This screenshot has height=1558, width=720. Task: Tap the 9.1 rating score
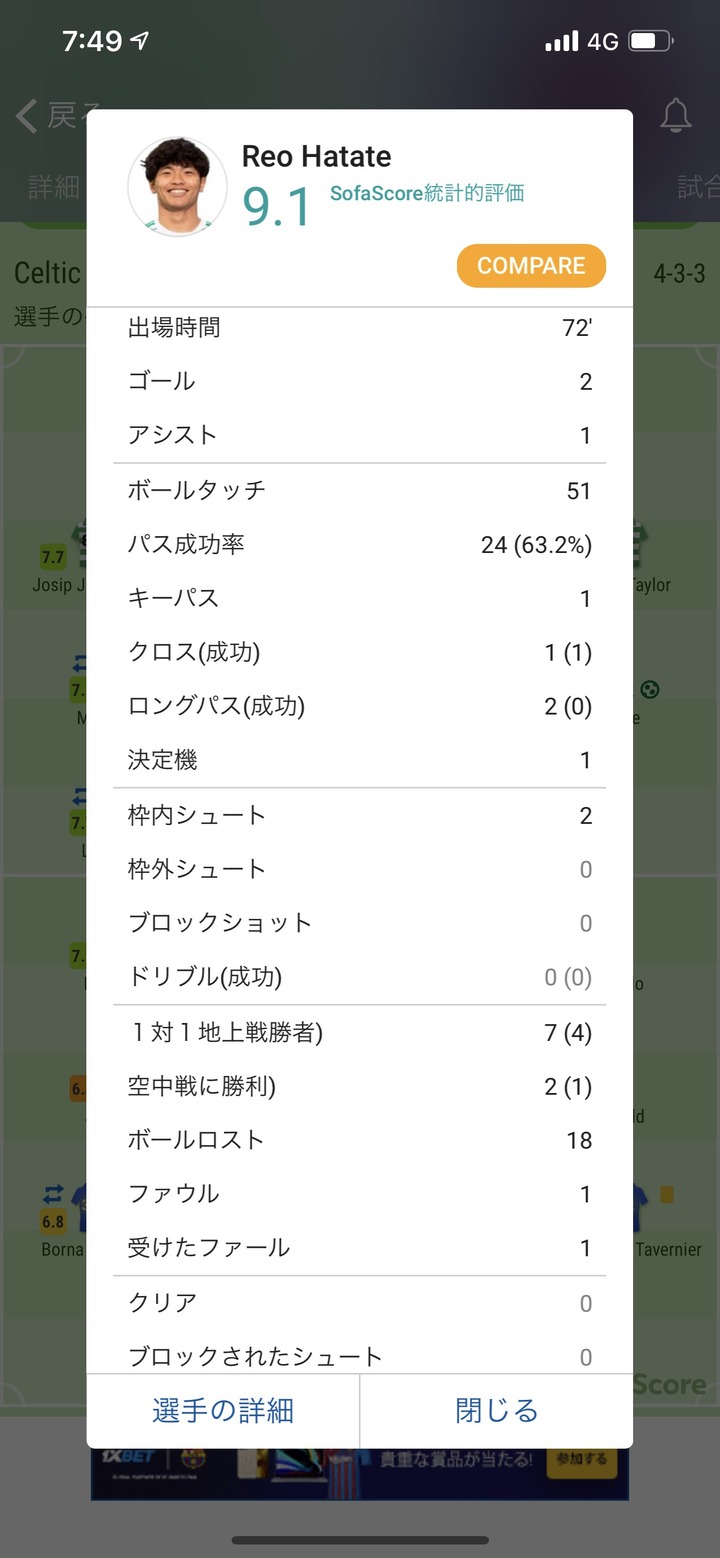coord(277,207)
